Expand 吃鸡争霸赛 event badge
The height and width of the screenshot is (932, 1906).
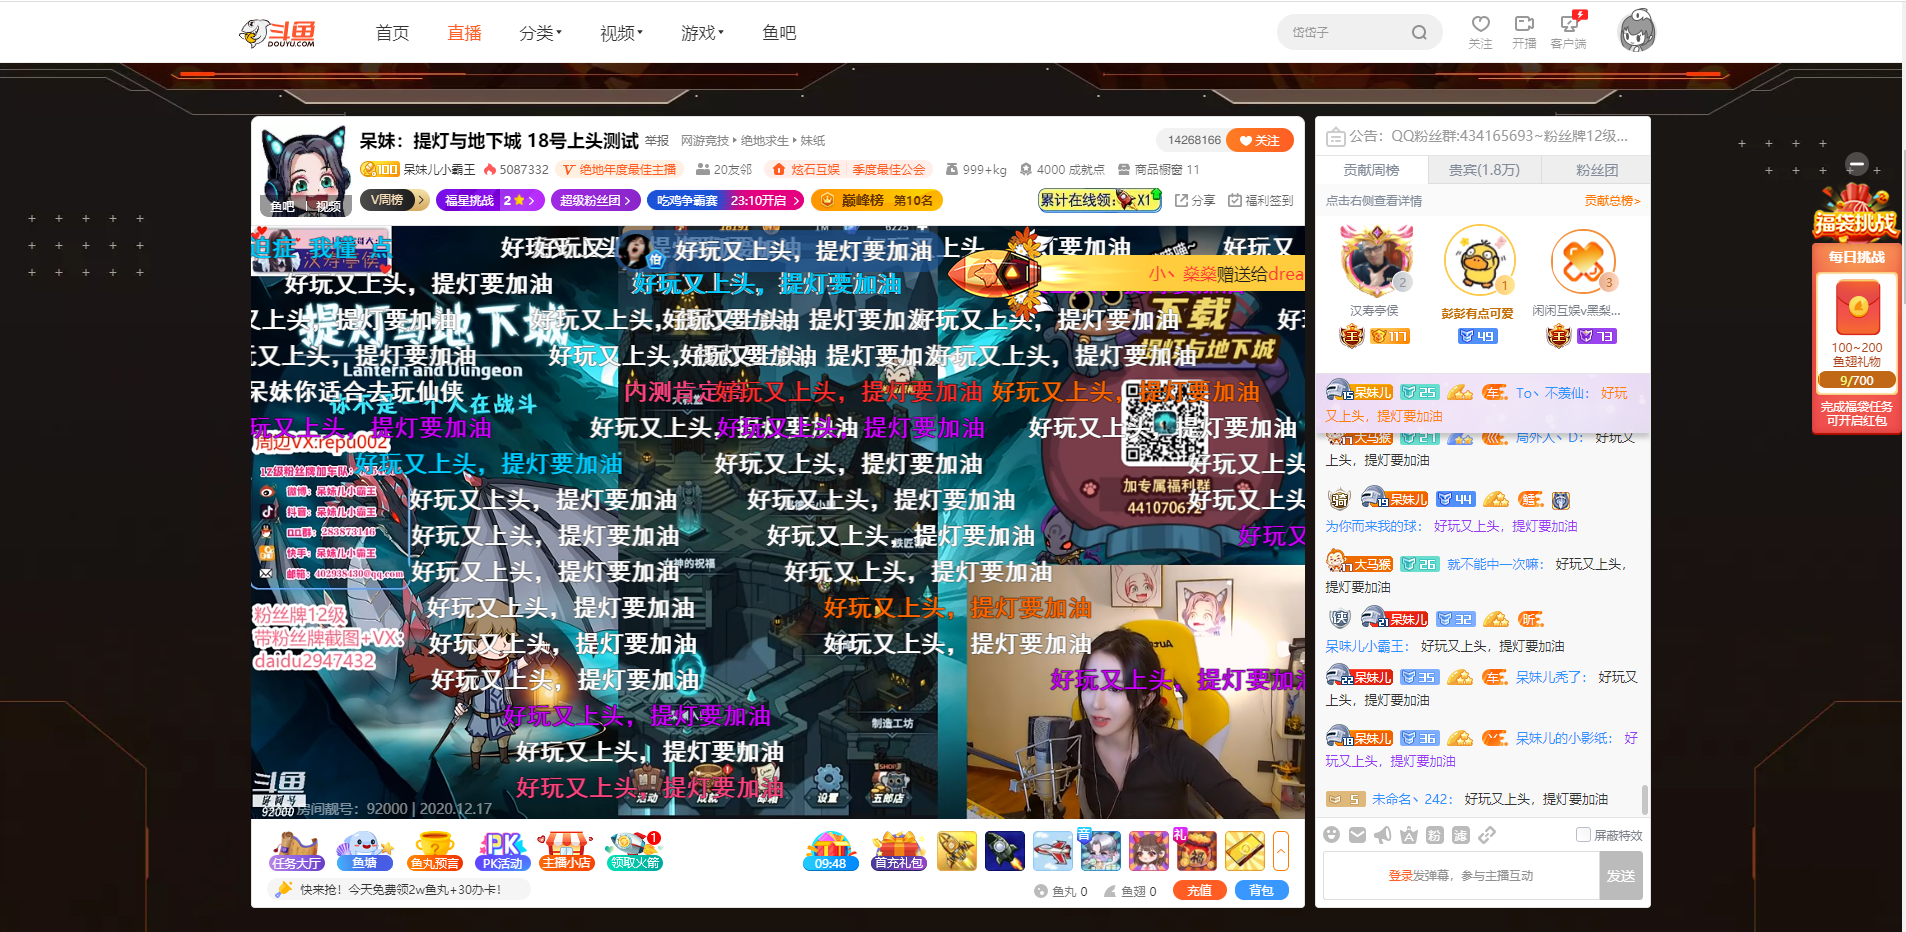725,200
